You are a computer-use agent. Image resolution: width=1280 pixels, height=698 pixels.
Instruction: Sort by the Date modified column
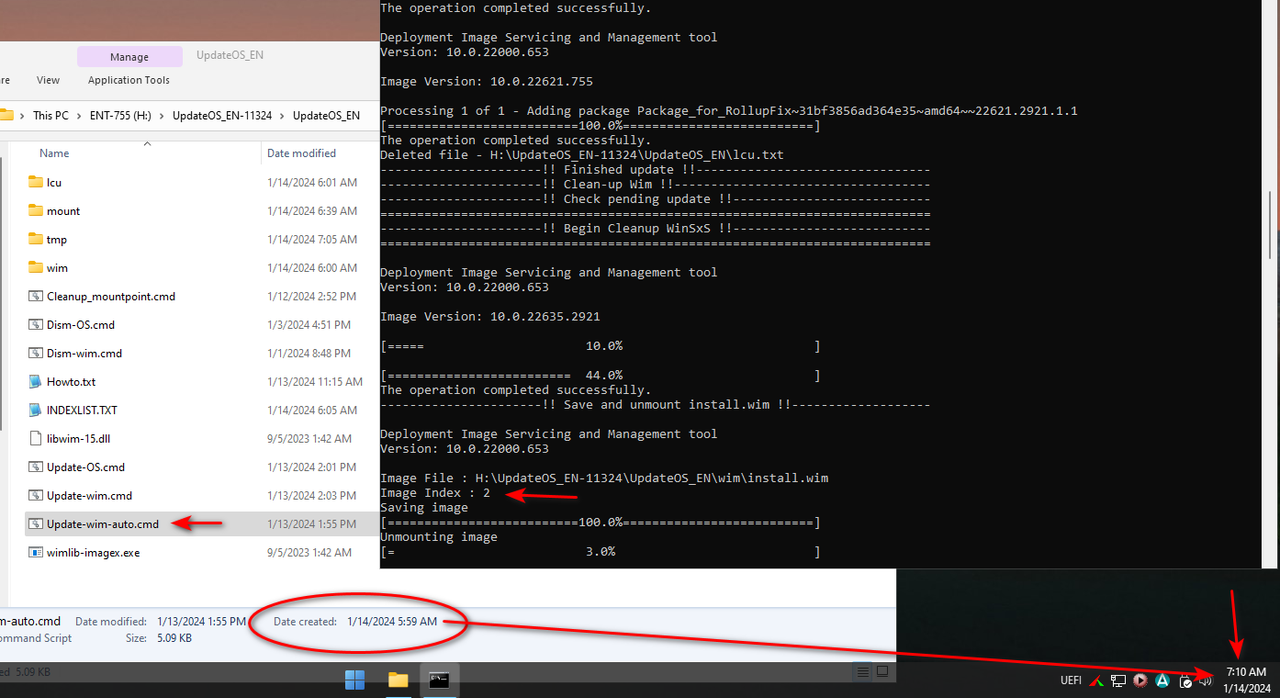point(301,153)
